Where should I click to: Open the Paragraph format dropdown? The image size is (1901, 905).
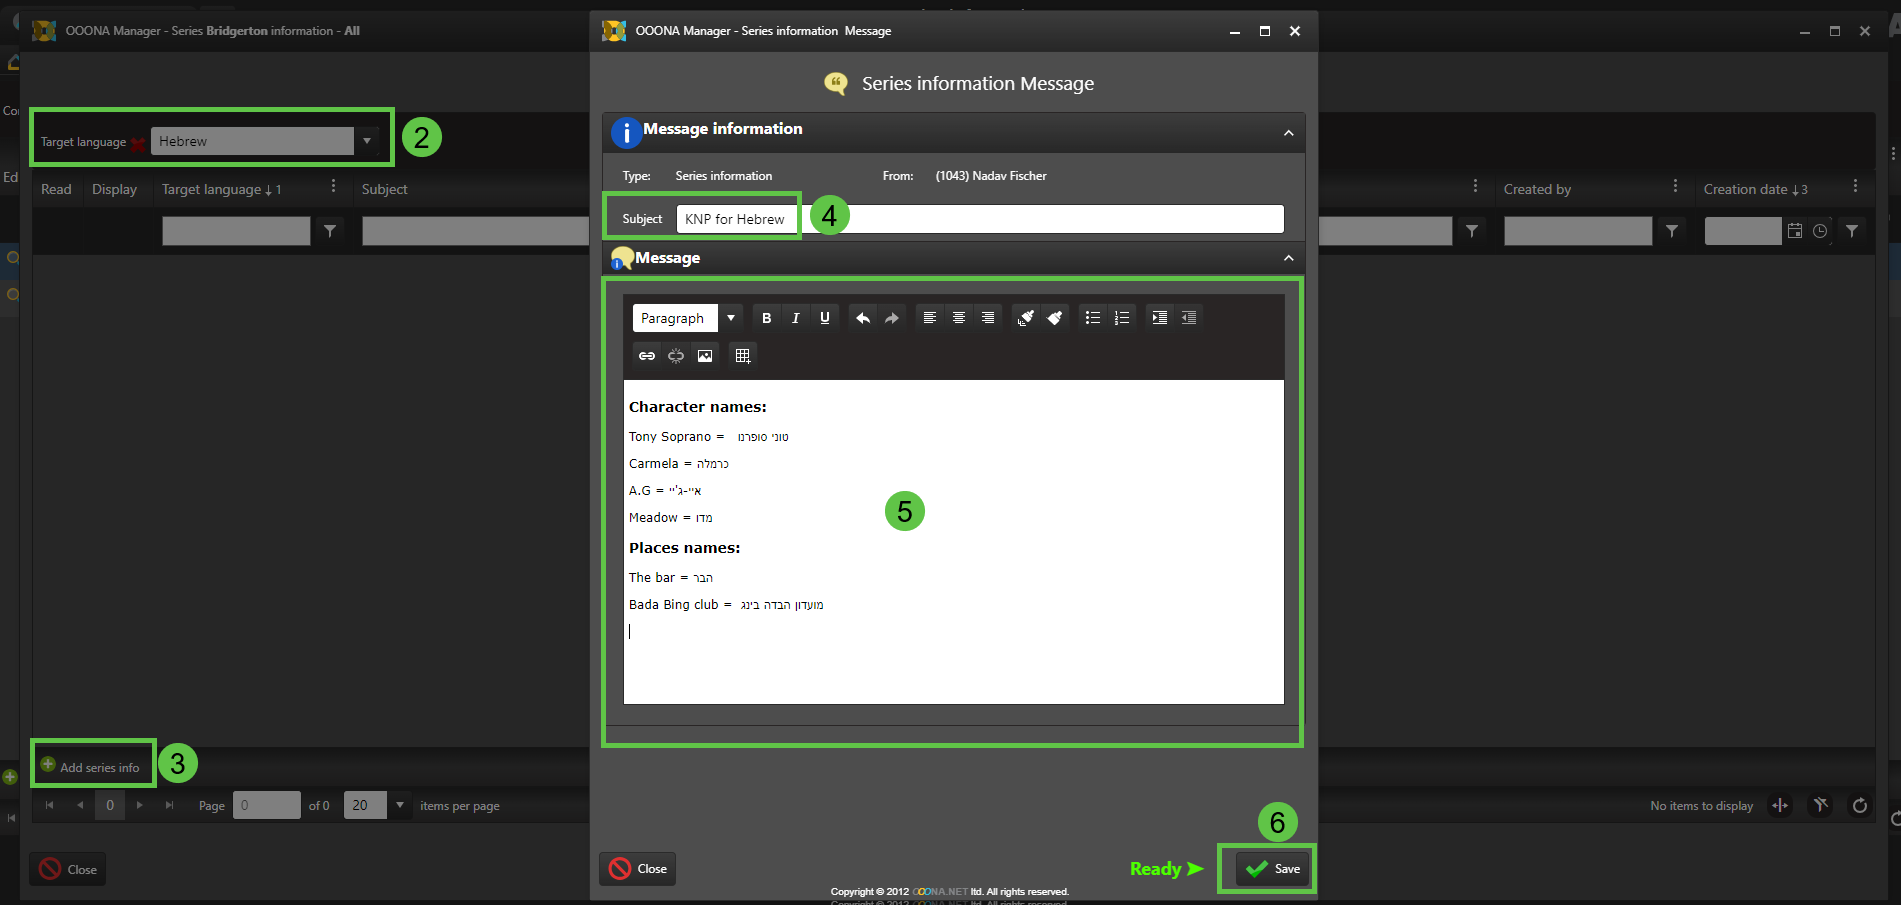[731, 318]
